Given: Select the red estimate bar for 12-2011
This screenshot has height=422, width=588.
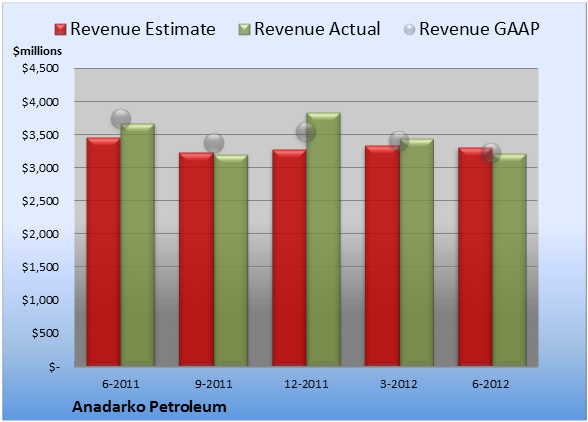Looking at the screenshot, I should [290, 258].
